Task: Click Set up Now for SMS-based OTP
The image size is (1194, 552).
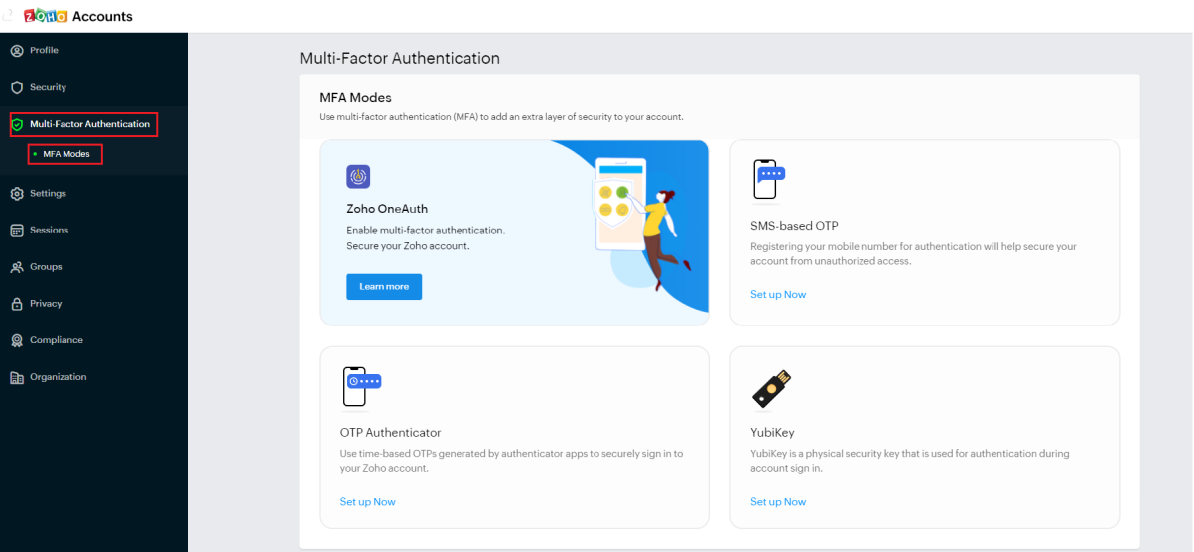Action: [777, 295]
